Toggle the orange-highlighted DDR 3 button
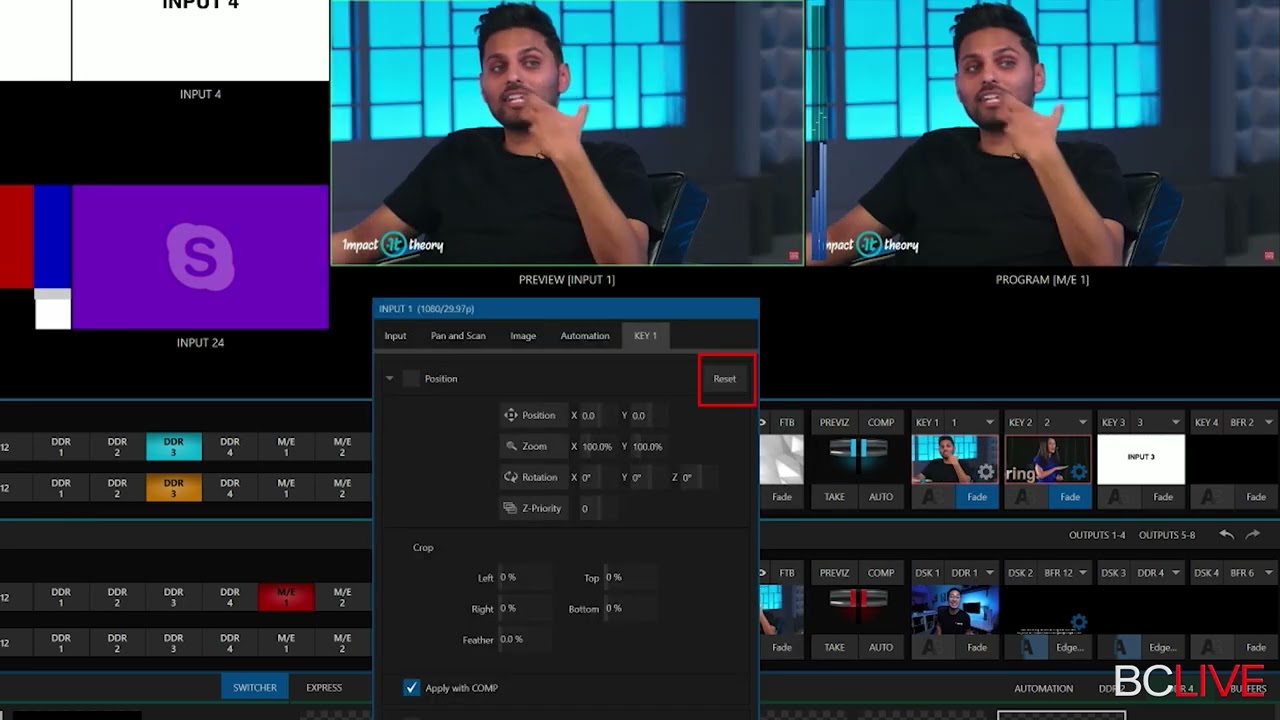Image resolution: width=1280 pixels, height=720 pixels. pyautogui.click(x=174, y=488)
